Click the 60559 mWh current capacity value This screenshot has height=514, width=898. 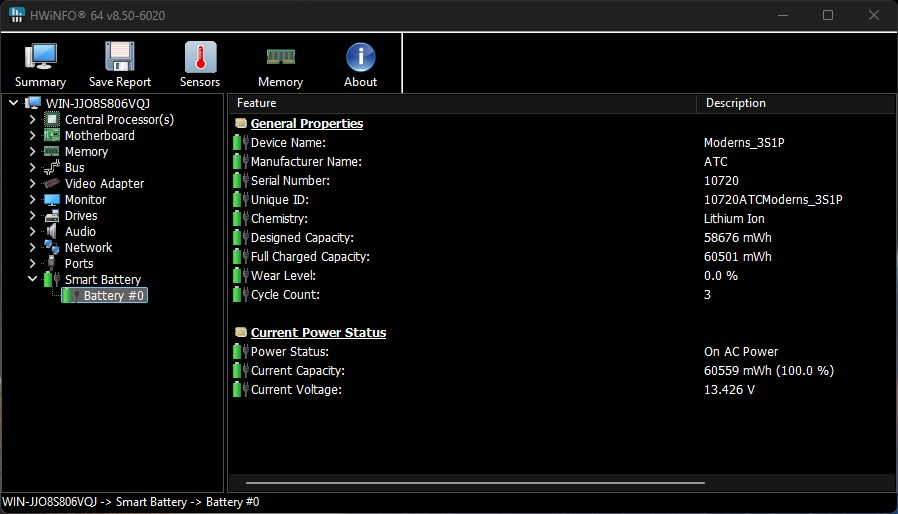pyautogui.click(x=769, y=371)
